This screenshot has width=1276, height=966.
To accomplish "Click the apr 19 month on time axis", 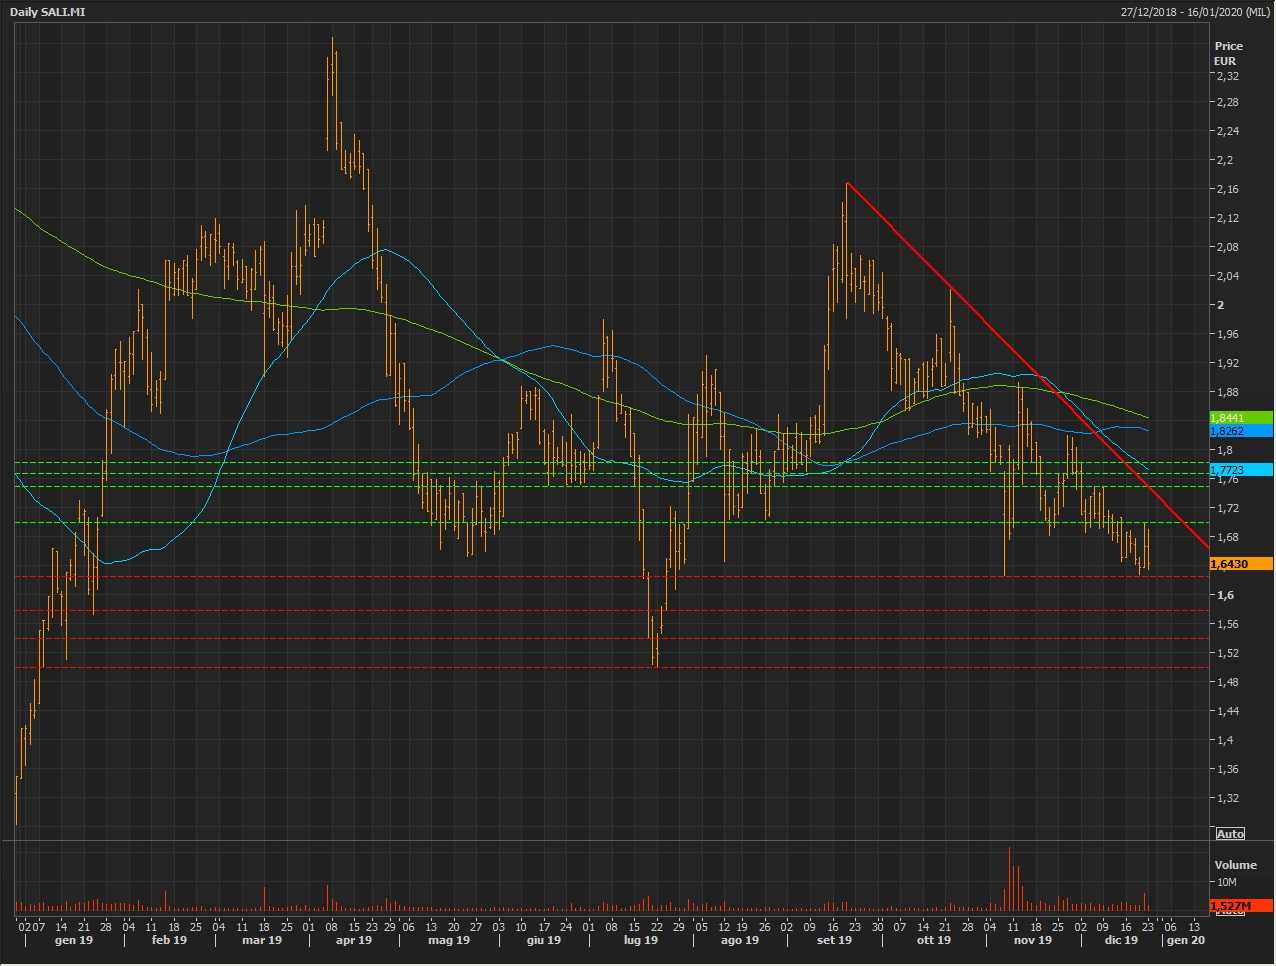I will click(354, 940).
